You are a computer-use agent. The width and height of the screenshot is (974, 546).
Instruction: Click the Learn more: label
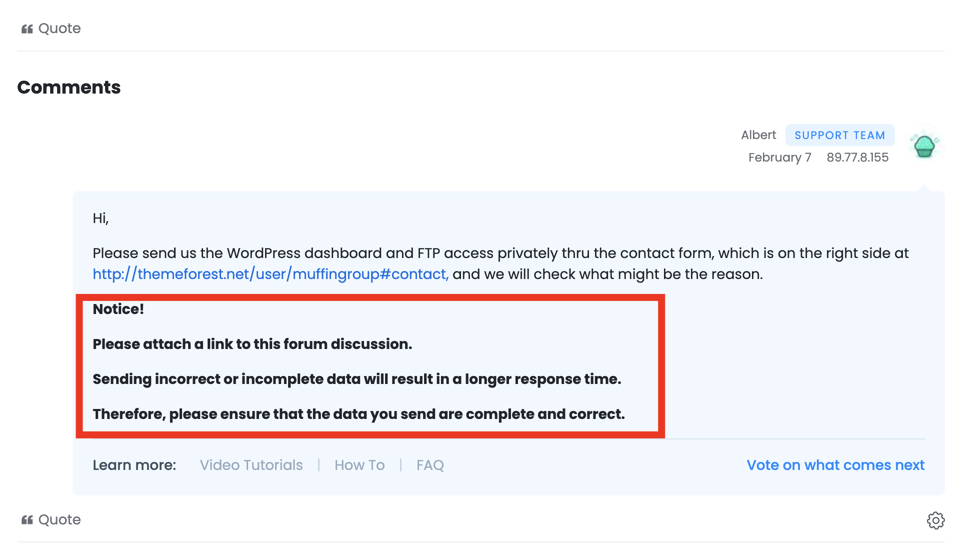[134, 465]
